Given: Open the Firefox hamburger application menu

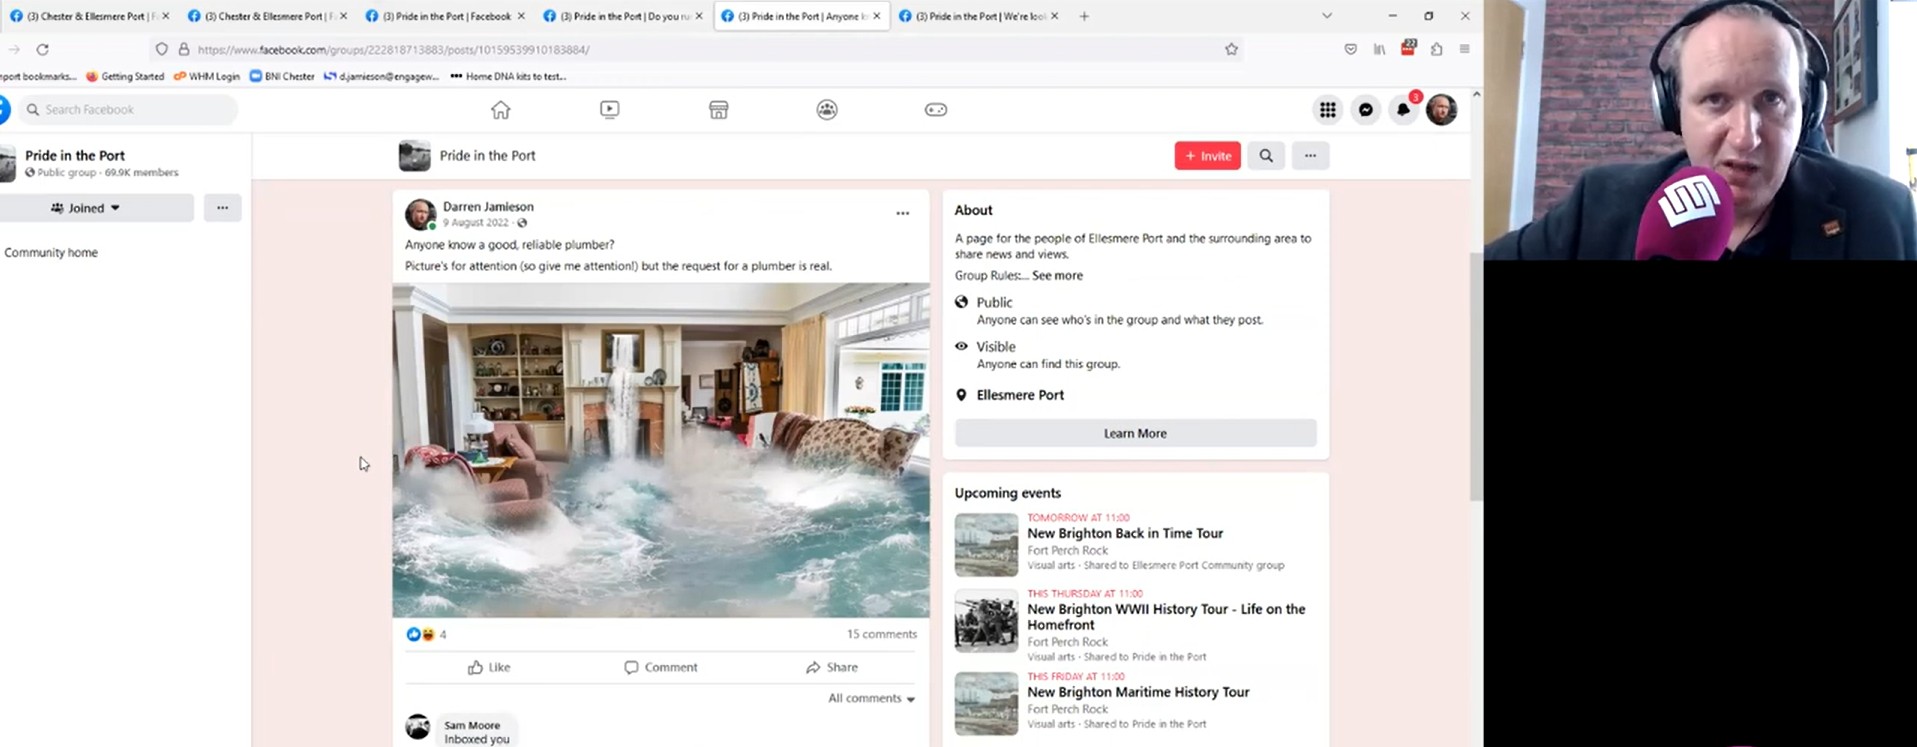Looking at the screenshot, I should pos(1464,49).
